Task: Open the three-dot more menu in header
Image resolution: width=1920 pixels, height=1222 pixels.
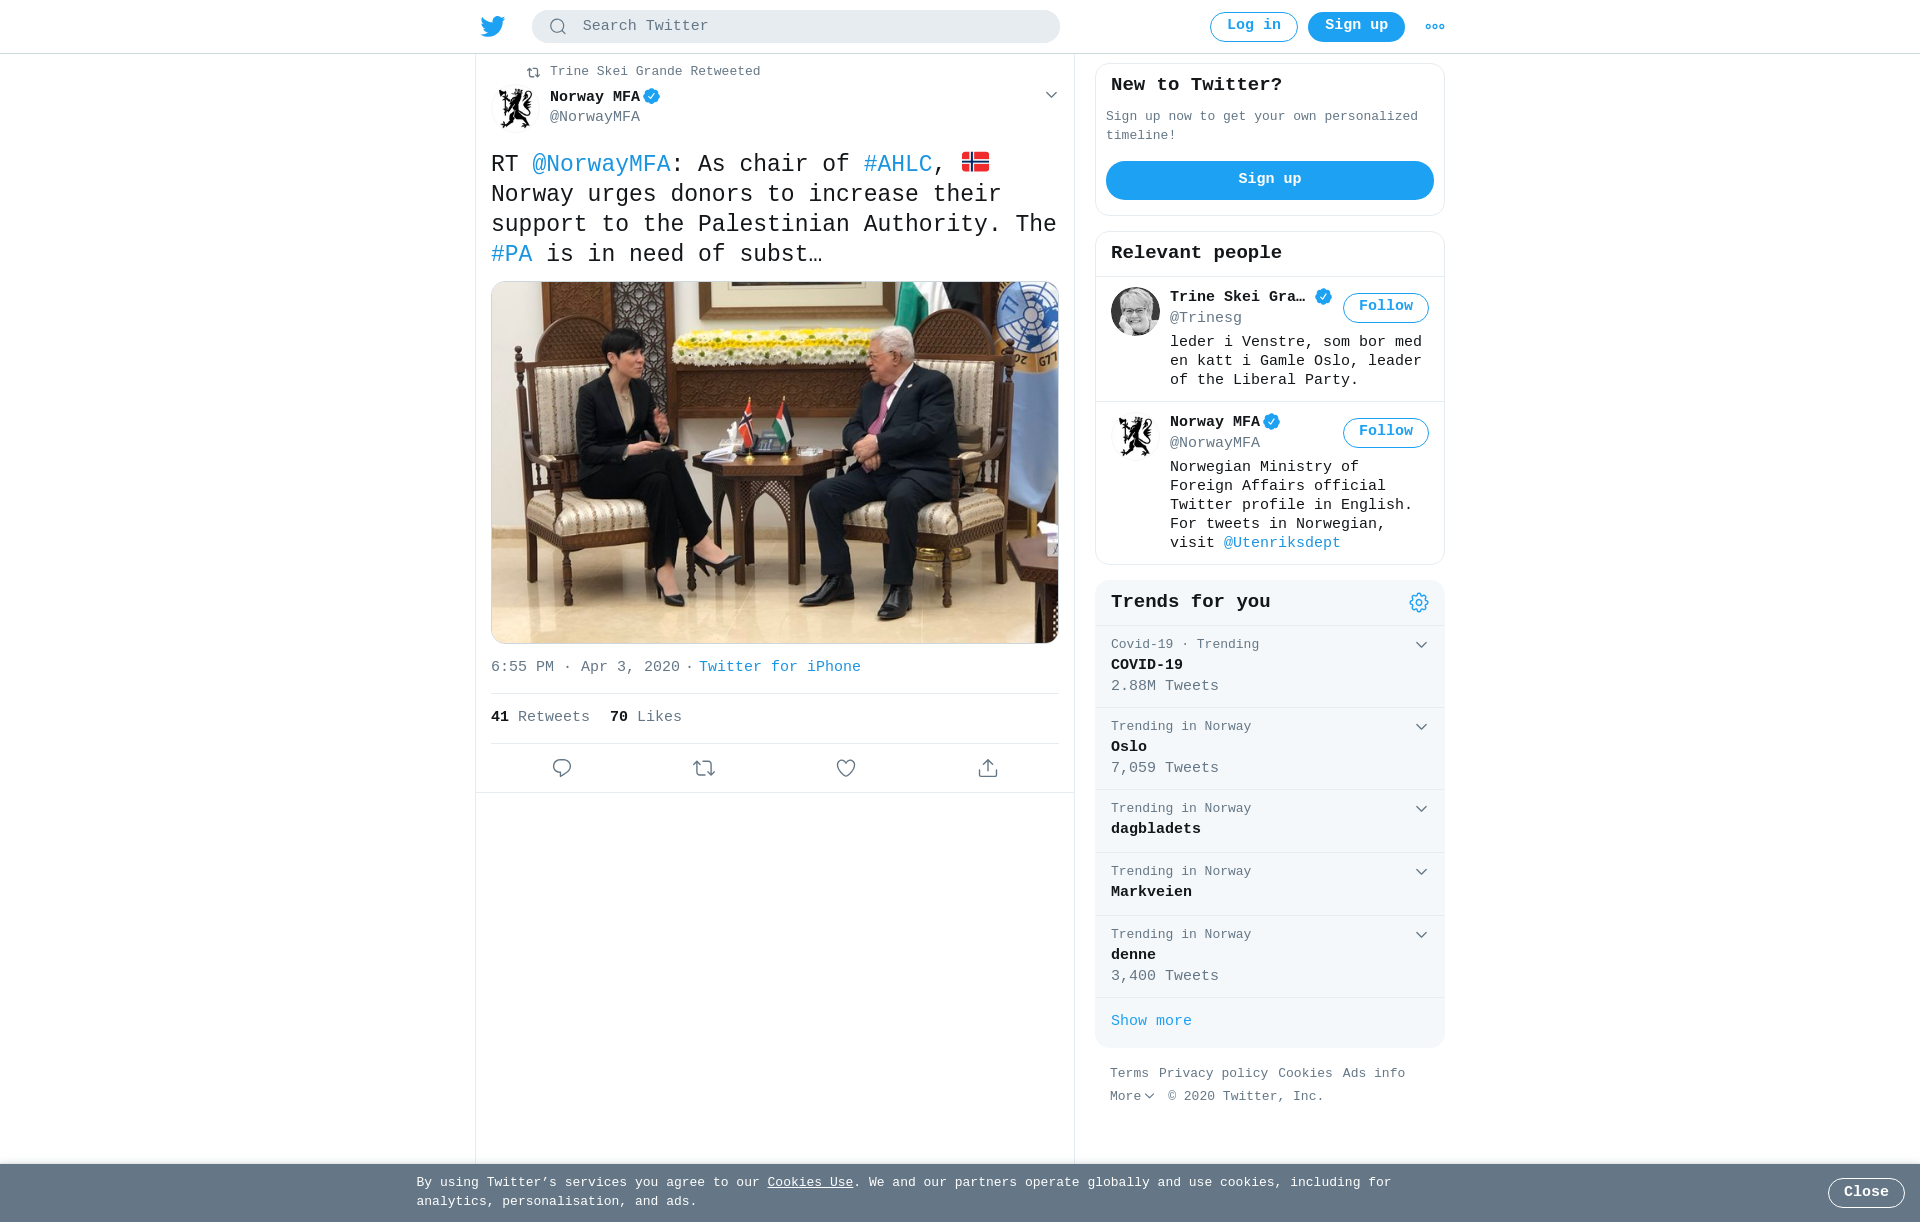Action: point(1435,27)
